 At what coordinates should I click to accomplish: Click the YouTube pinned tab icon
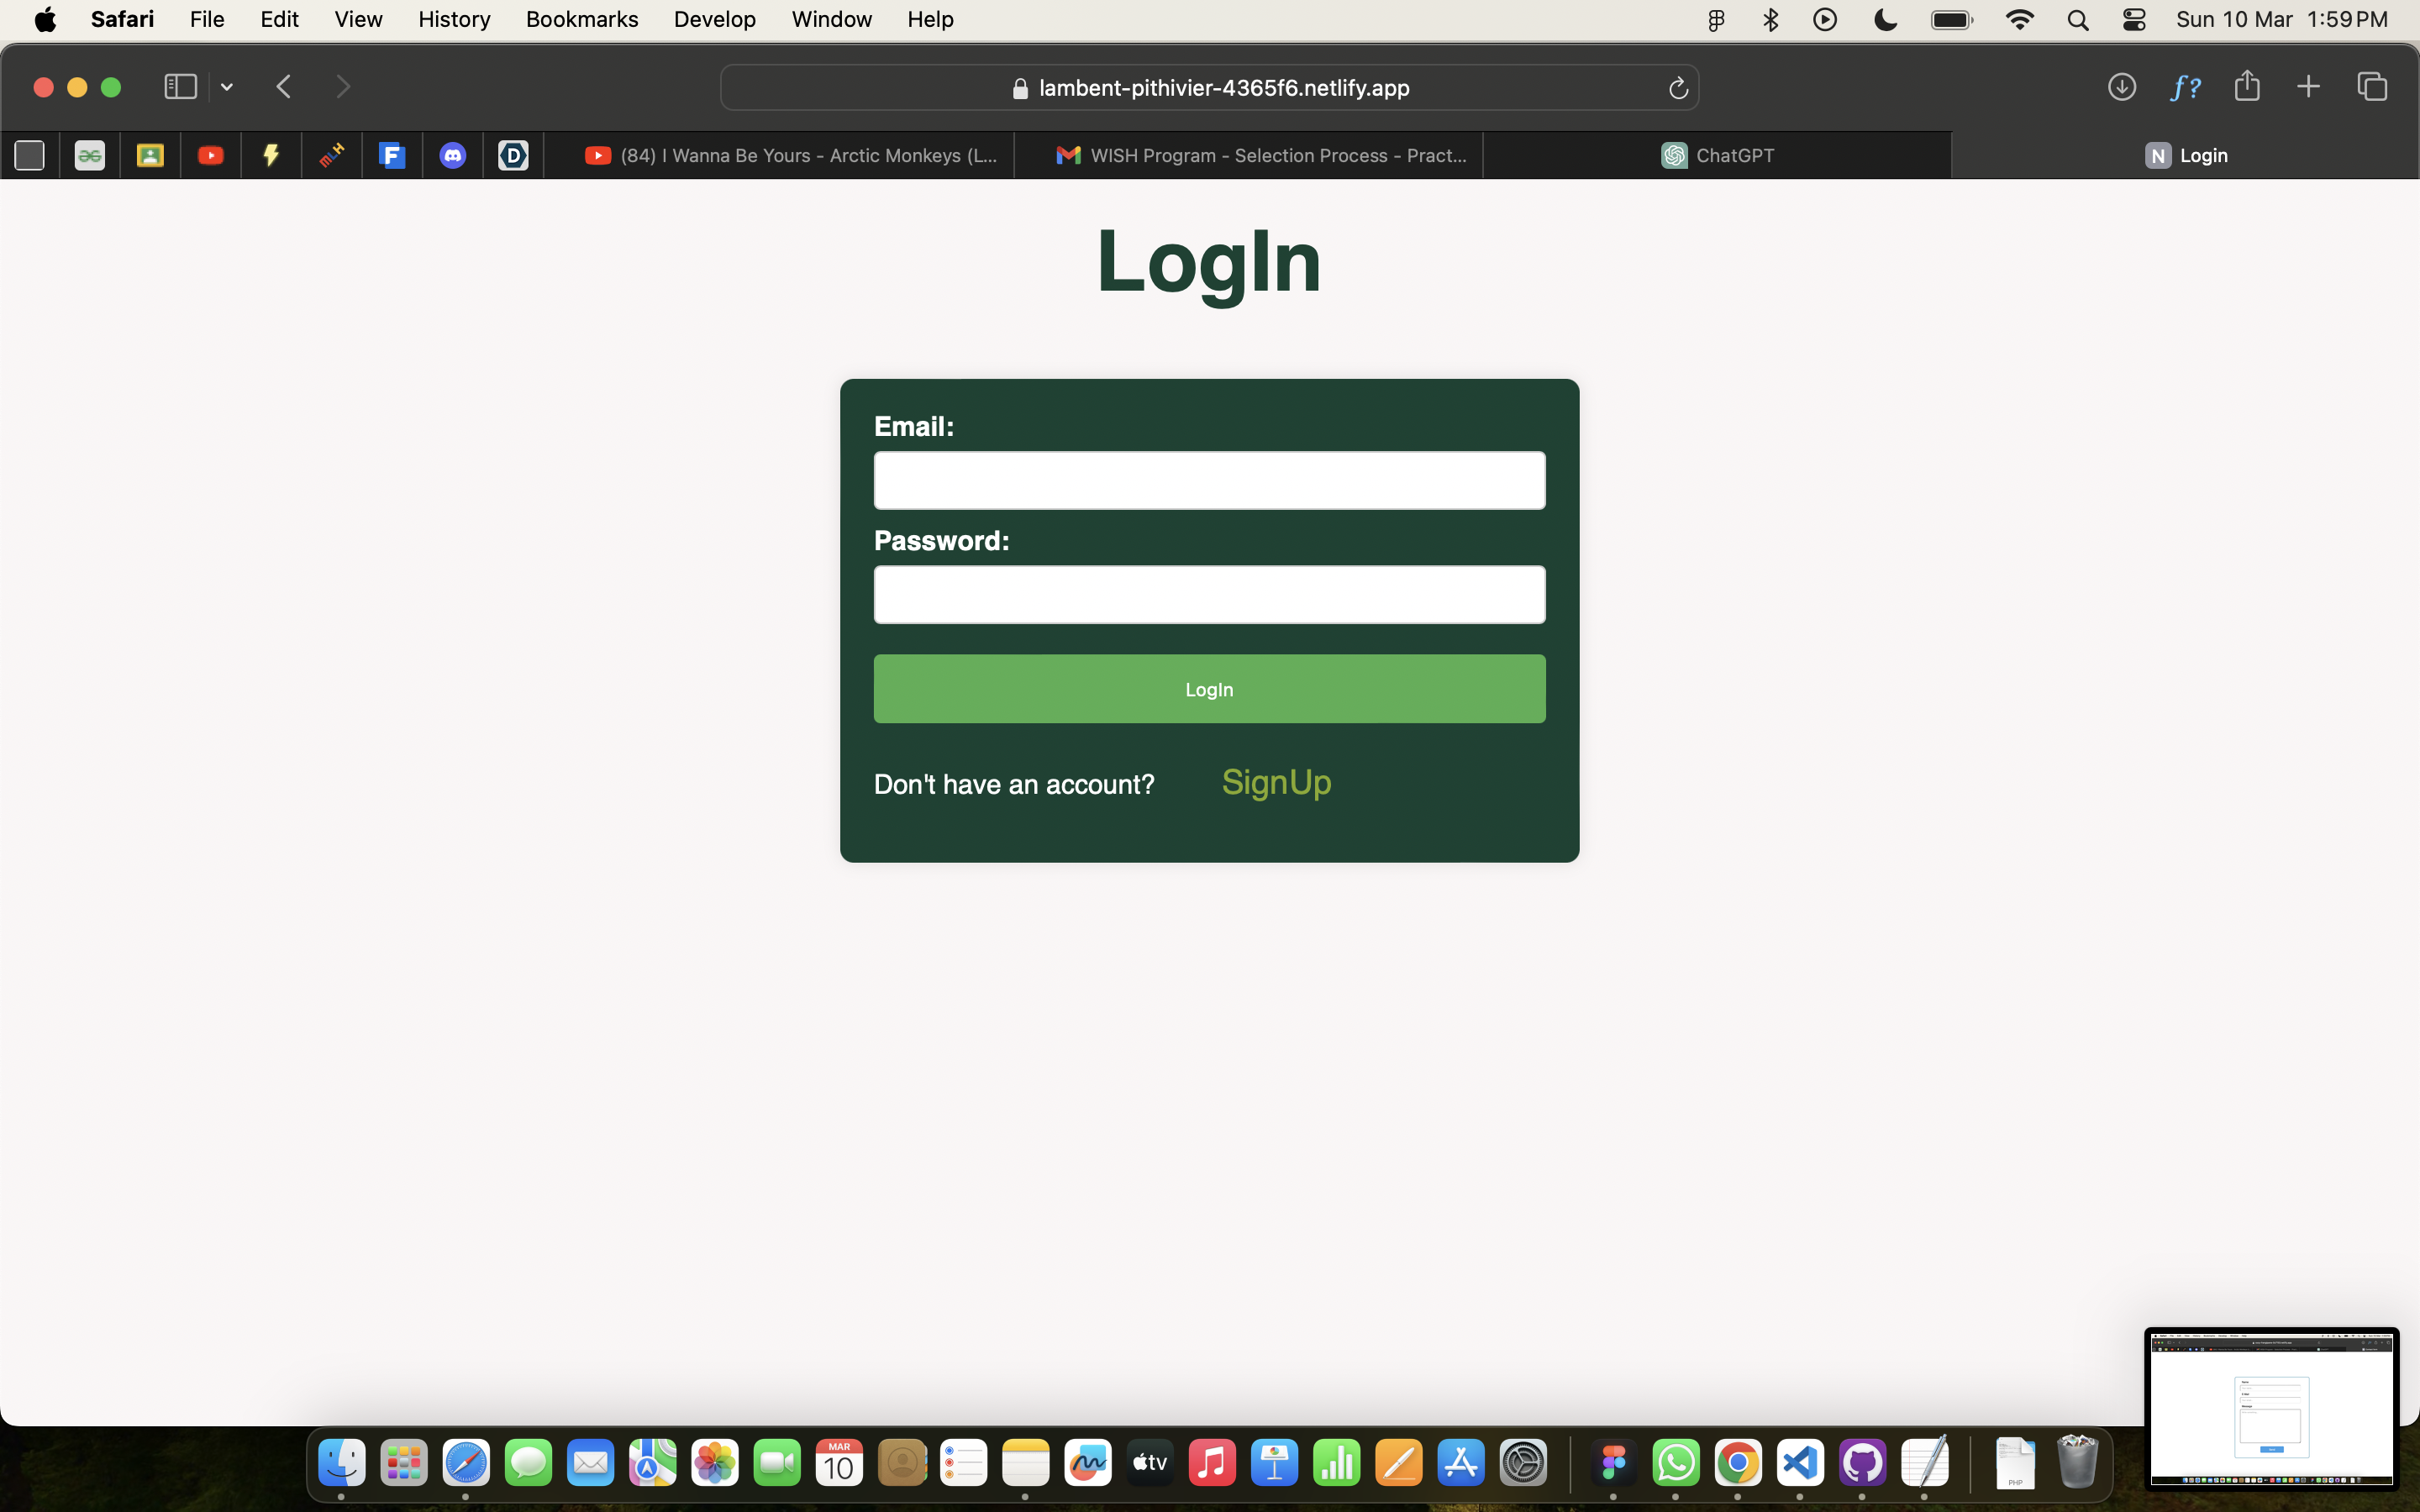[211, 155]
